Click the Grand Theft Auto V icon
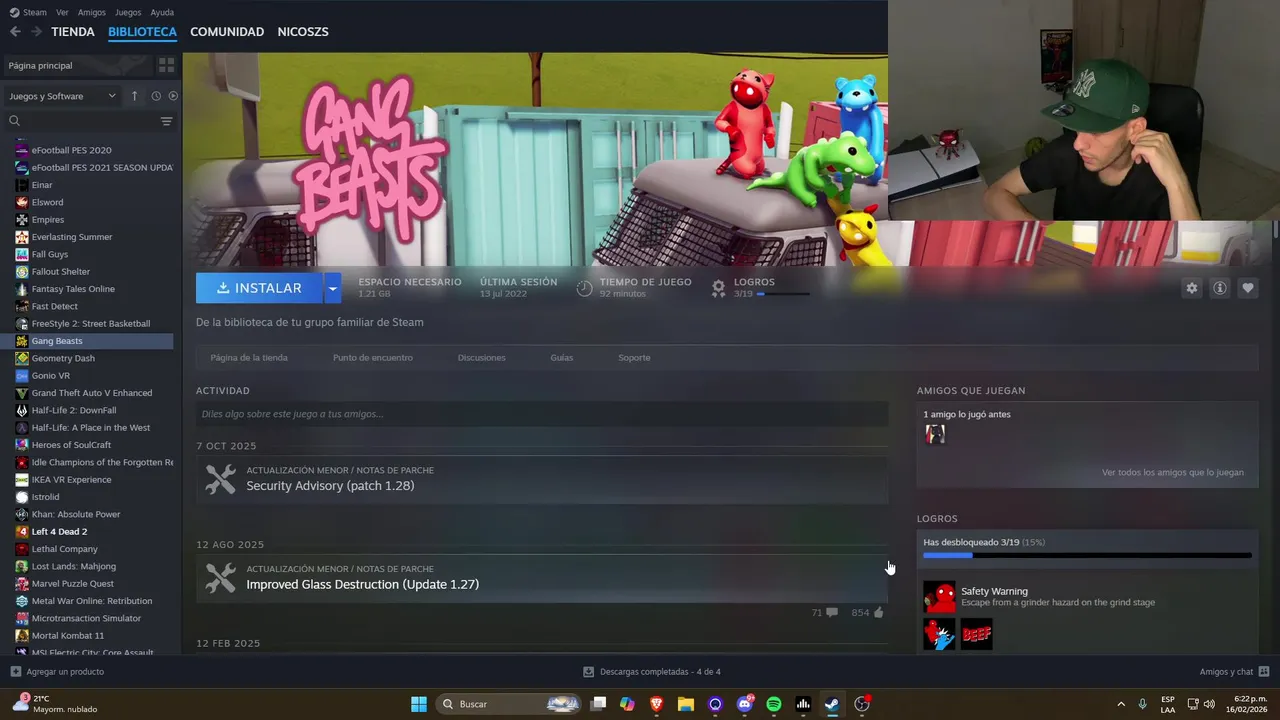Screen dimensions: 1280x720 coord(22,393)
